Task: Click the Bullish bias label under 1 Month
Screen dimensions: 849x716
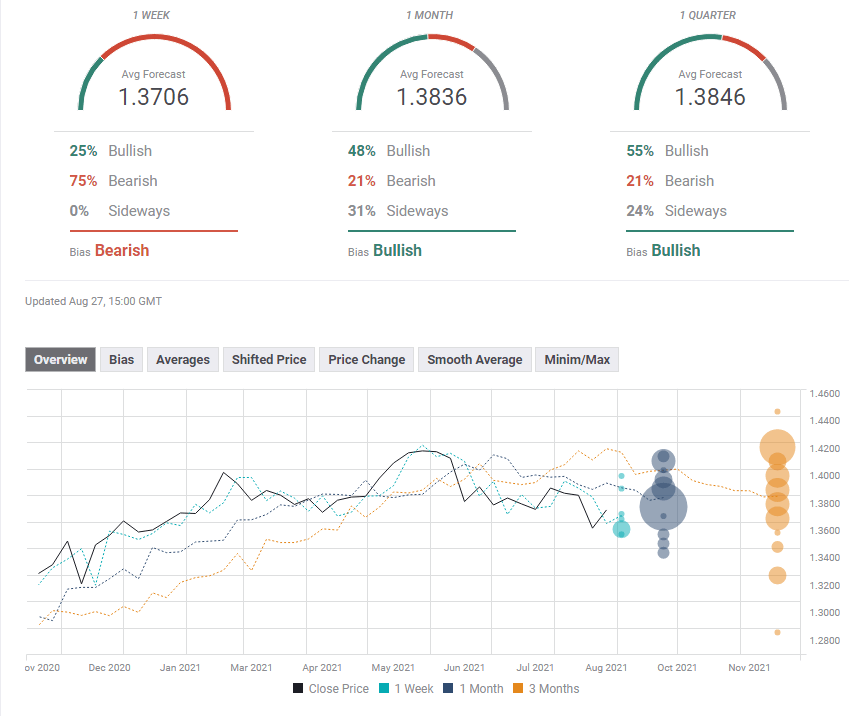Action: point(397,251)
